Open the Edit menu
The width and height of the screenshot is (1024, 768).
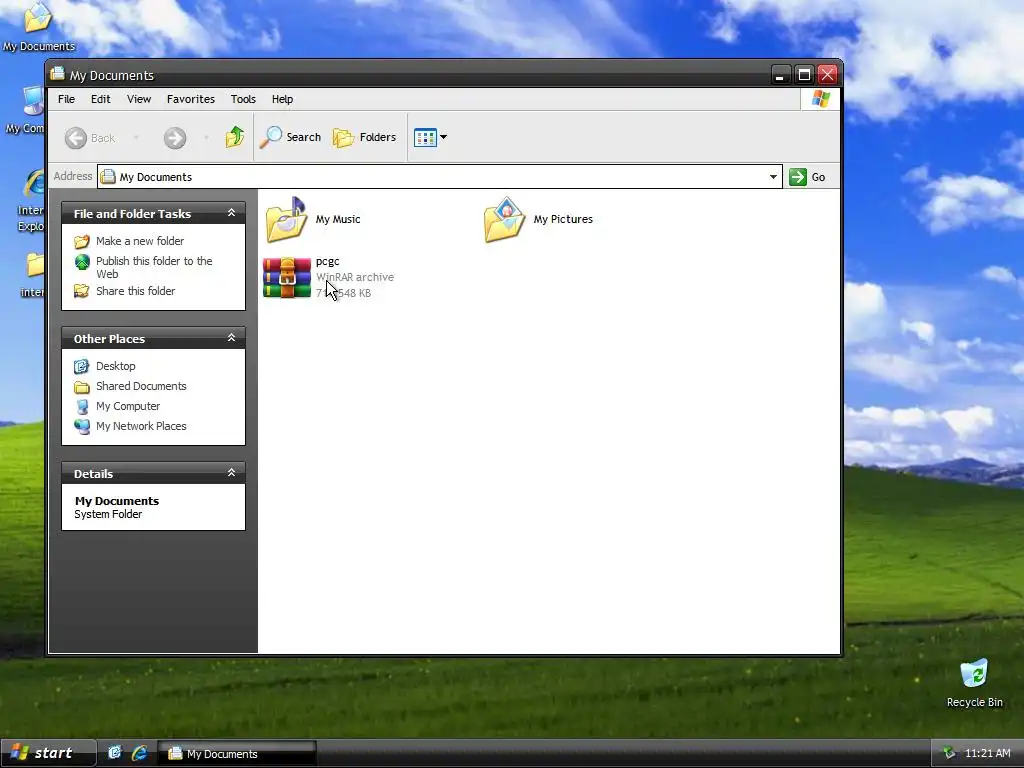tap(101, 99)
